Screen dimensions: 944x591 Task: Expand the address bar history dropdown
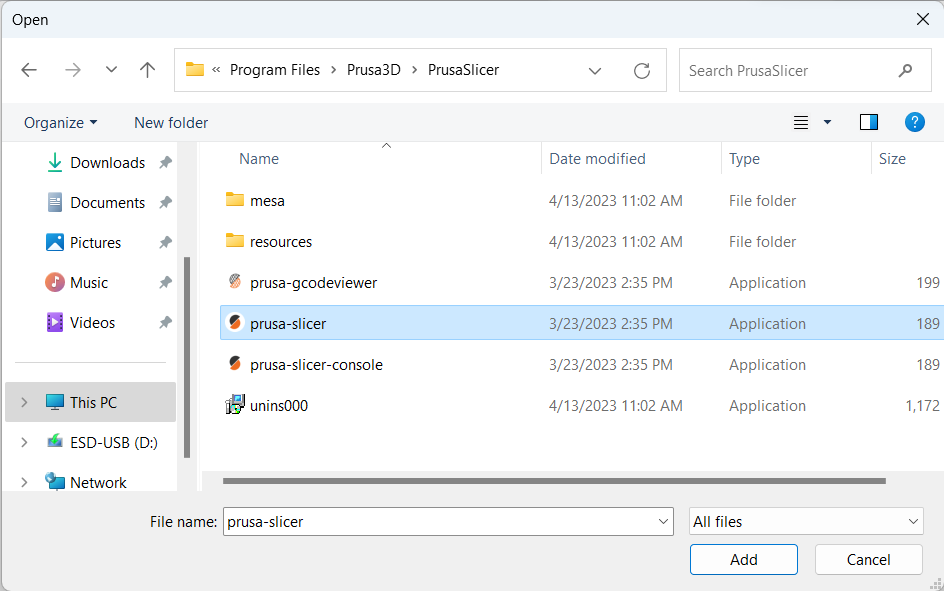(595, 70)
